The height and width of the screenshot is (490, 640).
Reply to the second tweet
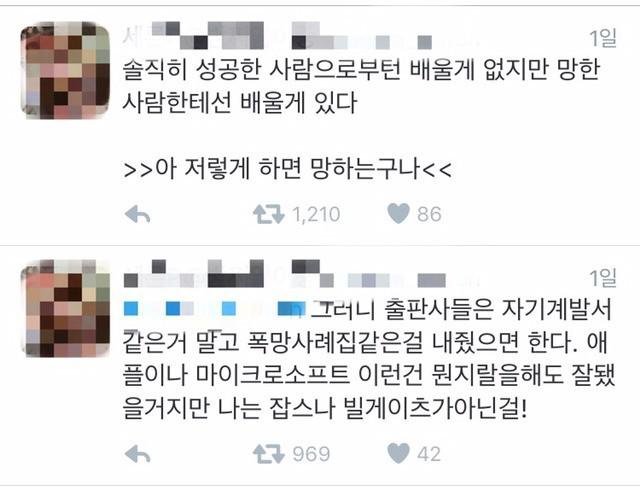pyautogui.click(x=138, y=454)
